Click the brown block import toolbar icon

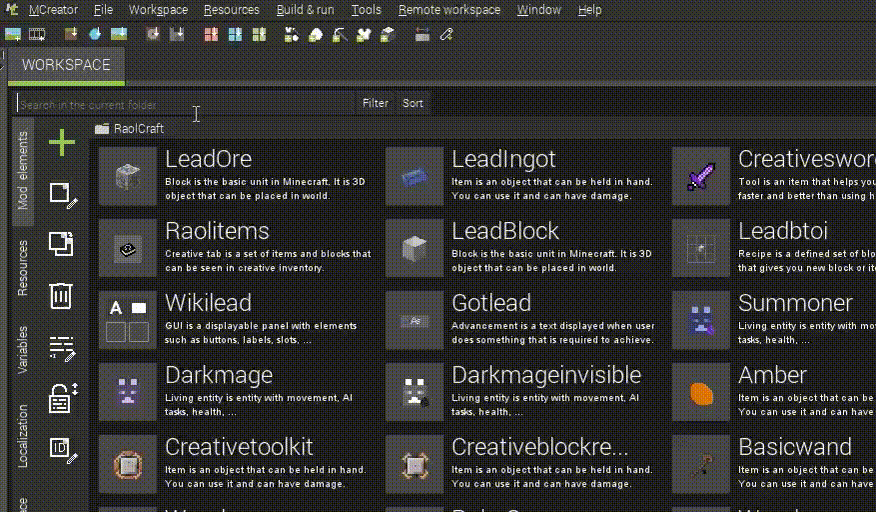[x=71, y=35]
